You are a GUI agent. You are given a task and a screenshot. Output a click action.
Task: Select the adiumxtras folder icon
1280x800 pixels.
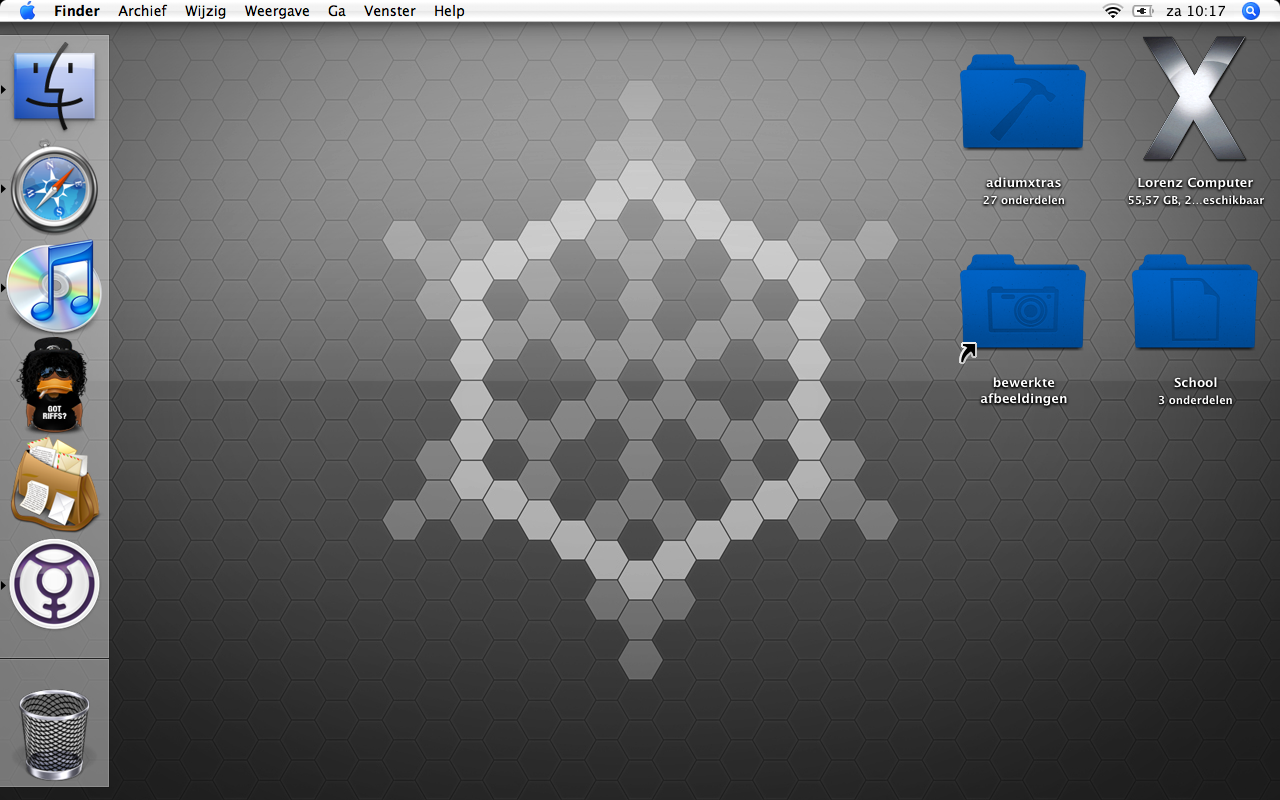coord(1022,103)
